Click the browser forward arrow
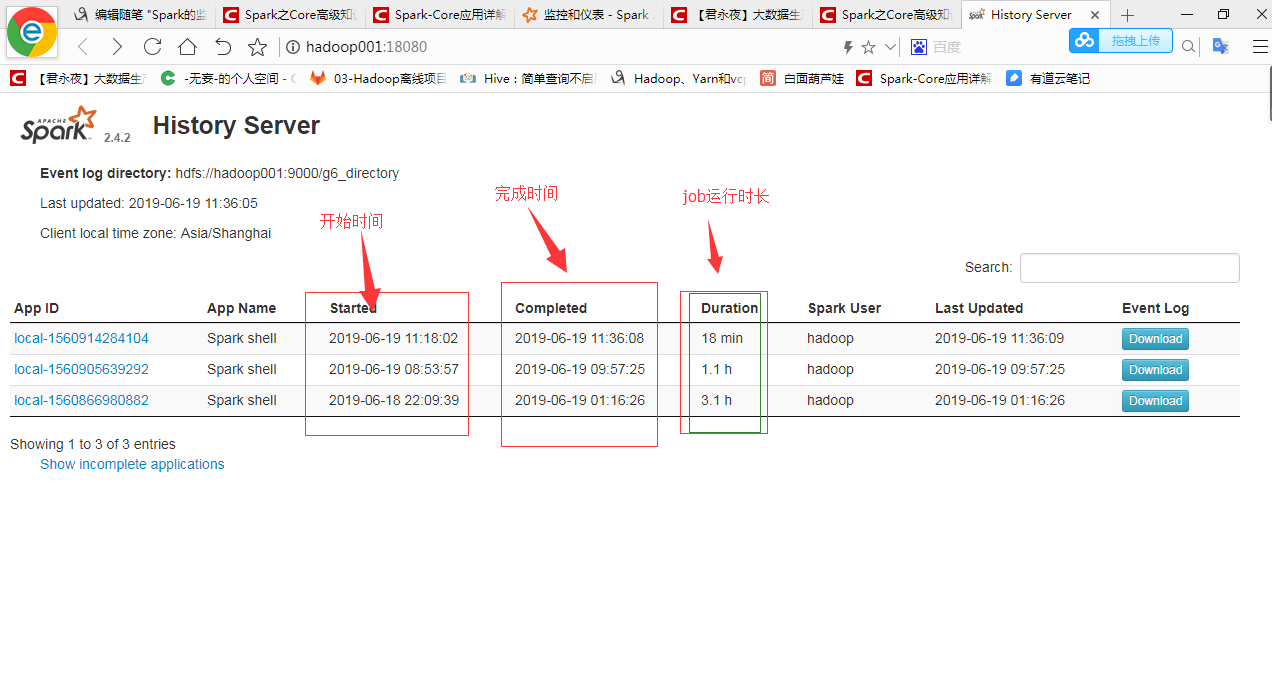This screenshot has width=1272, height=690. point(117,47)
